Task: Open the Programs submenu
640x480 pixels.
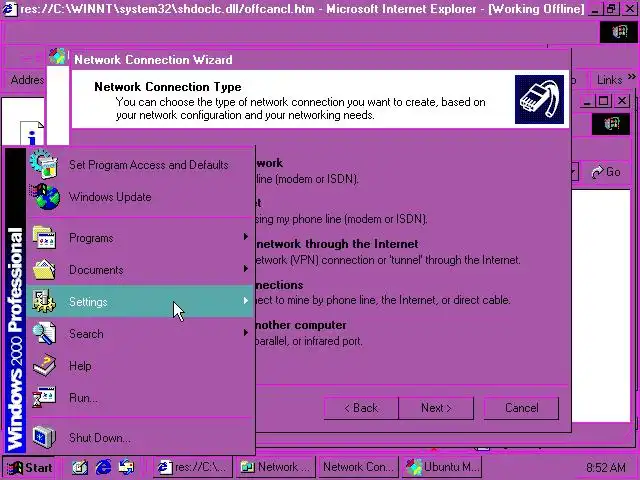Action: (x=140, y=238)
